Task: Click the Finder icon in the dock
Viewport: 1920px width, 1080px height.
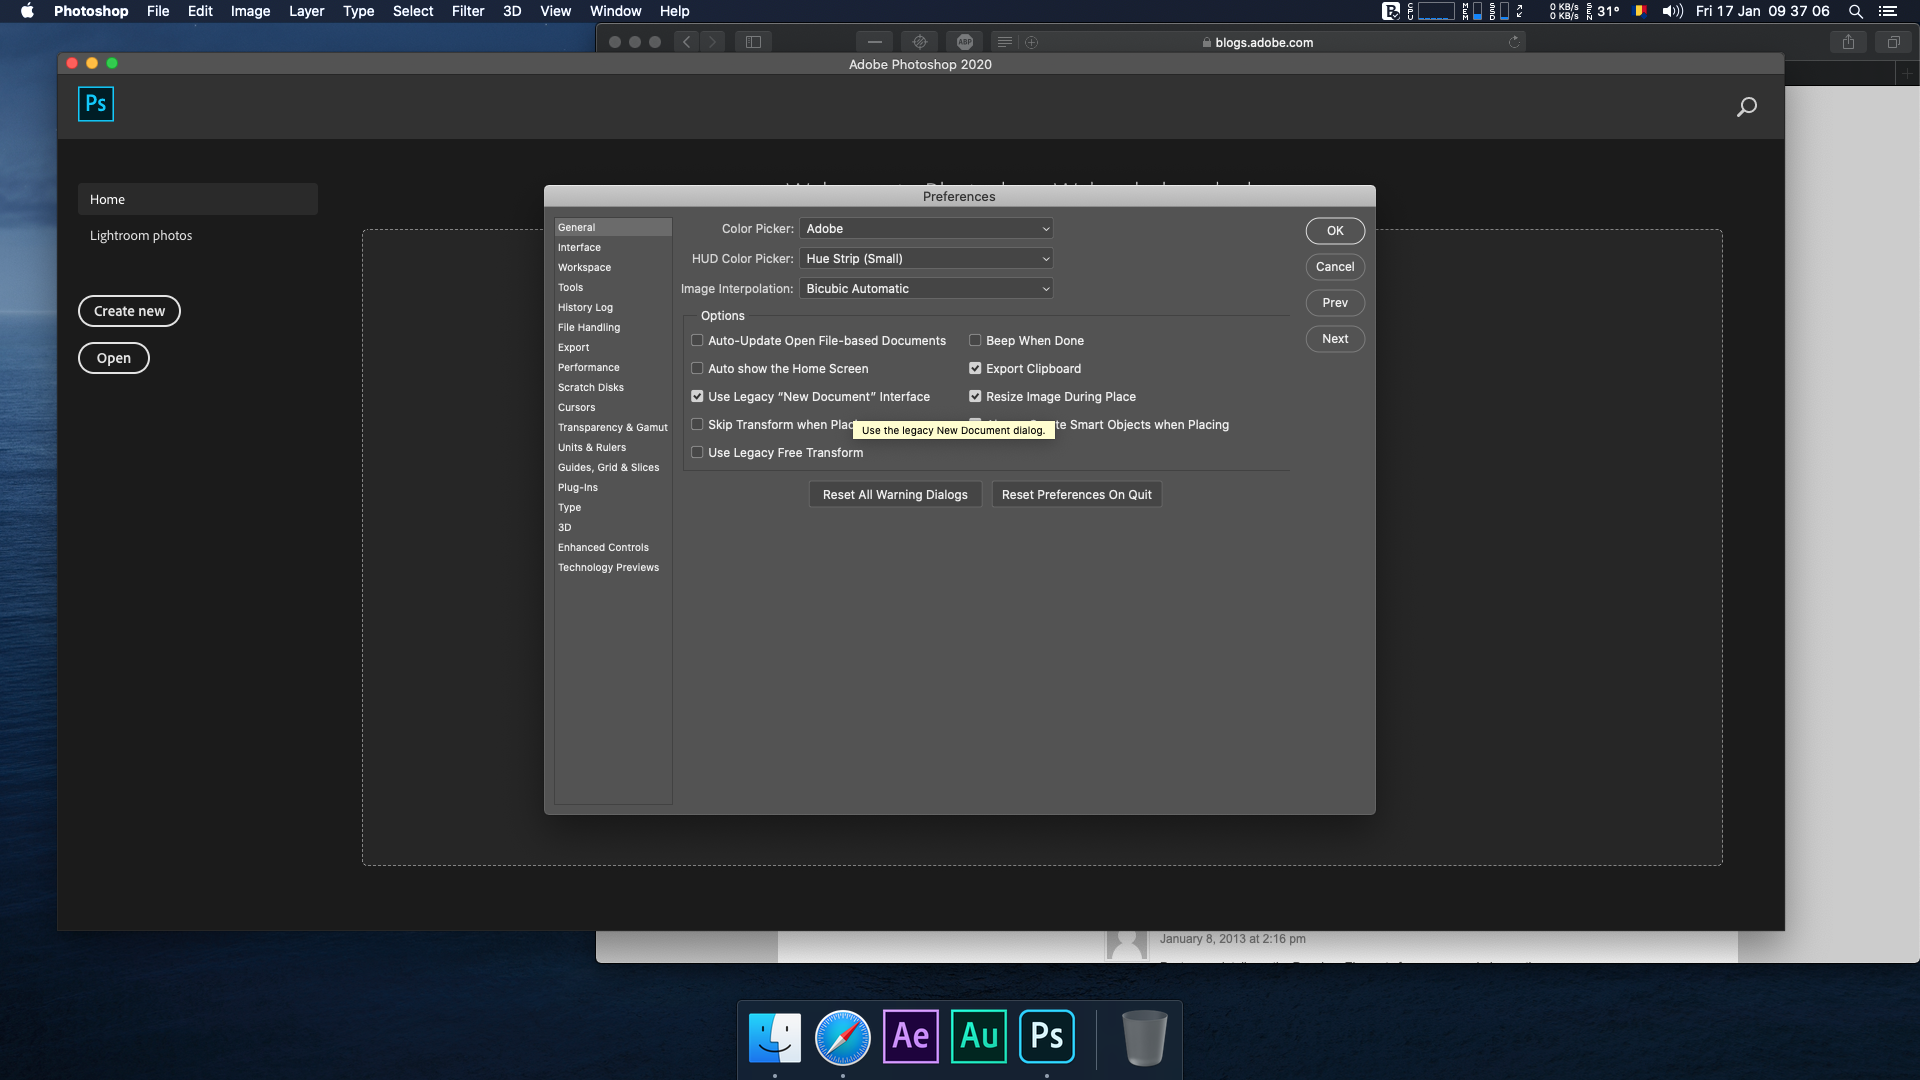Action: pos(774,1036)
